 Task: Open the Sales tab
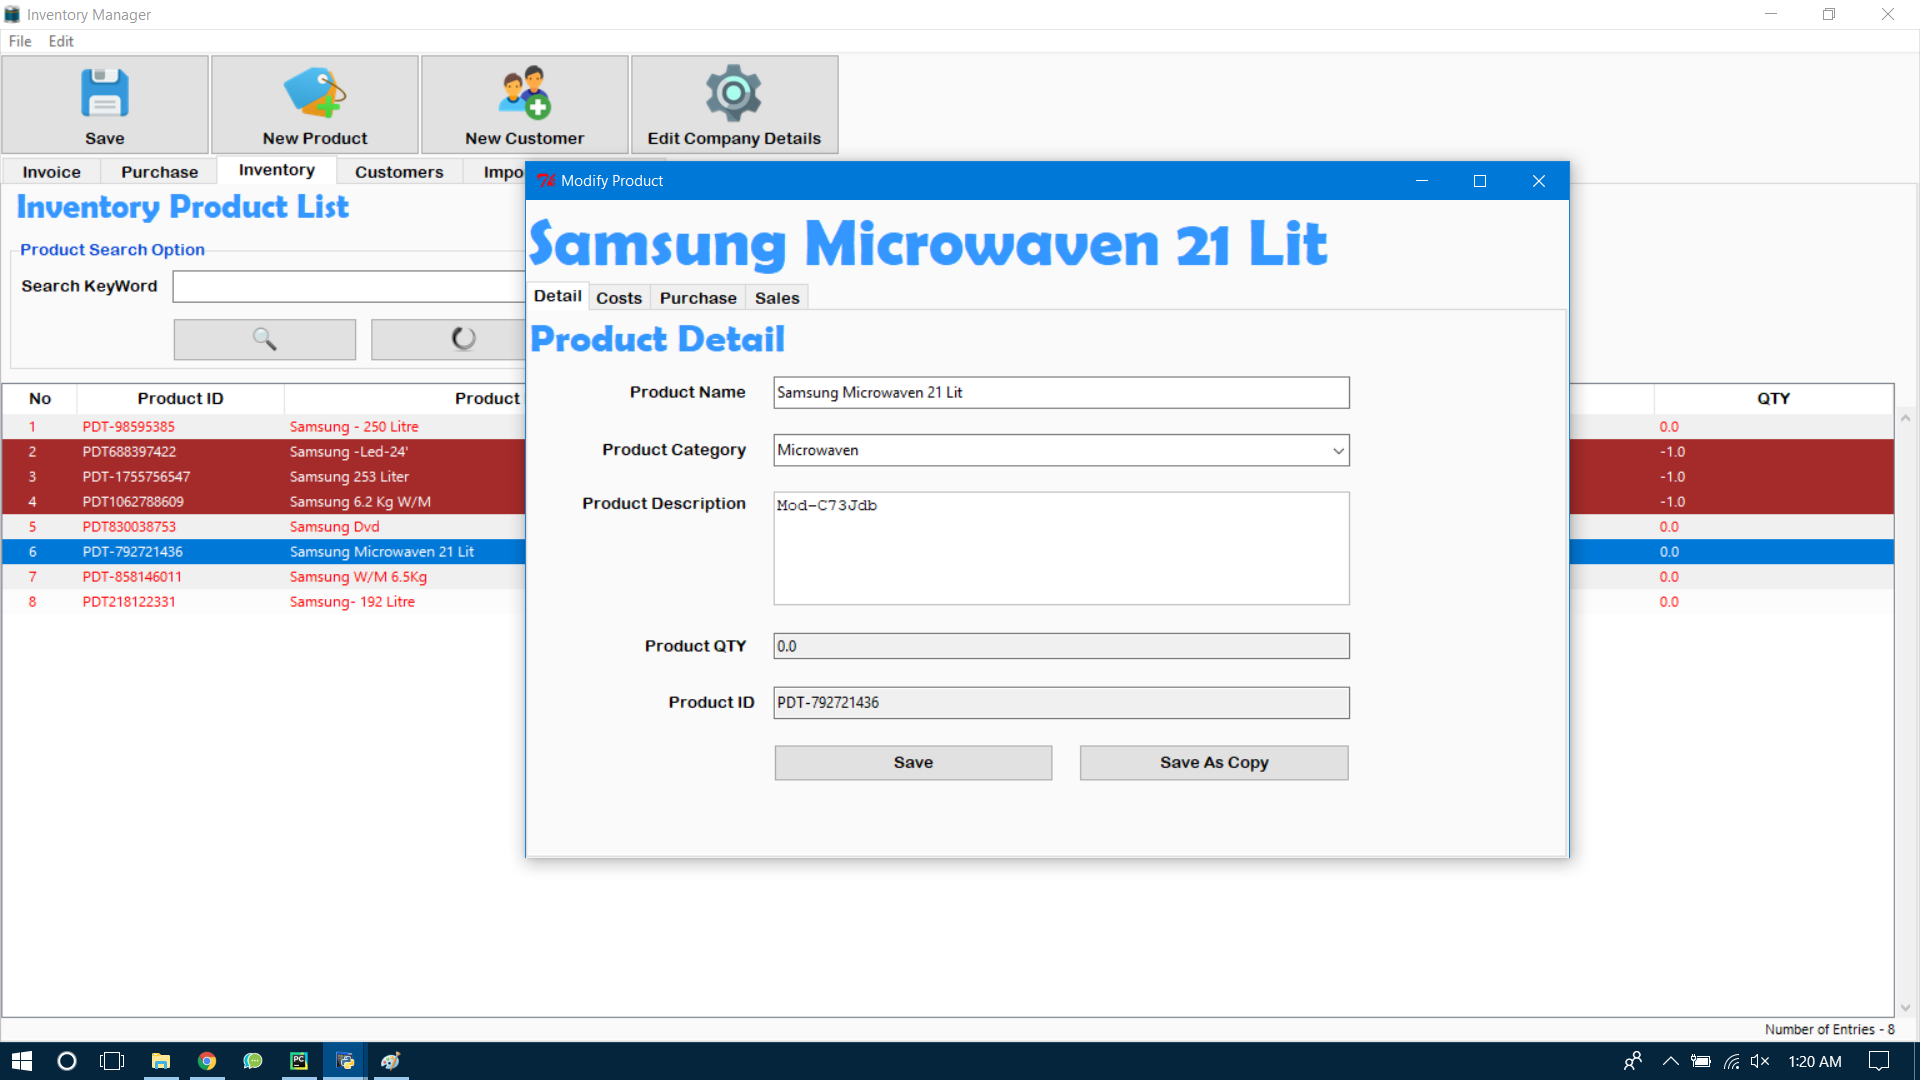click(x=776, y=298)
